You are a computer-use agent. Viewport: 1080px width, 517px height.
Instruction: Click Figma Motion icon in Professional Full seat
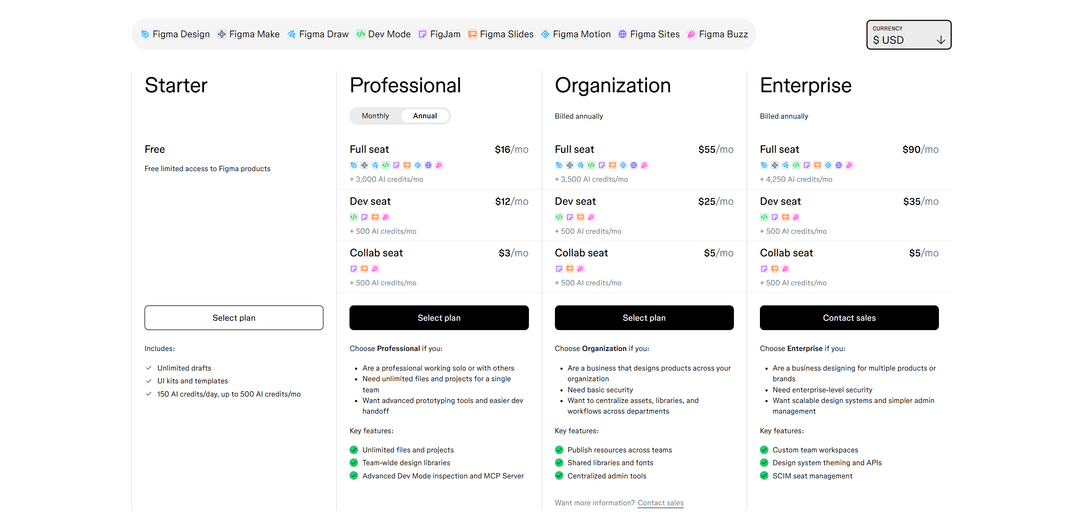pos(417,165)
